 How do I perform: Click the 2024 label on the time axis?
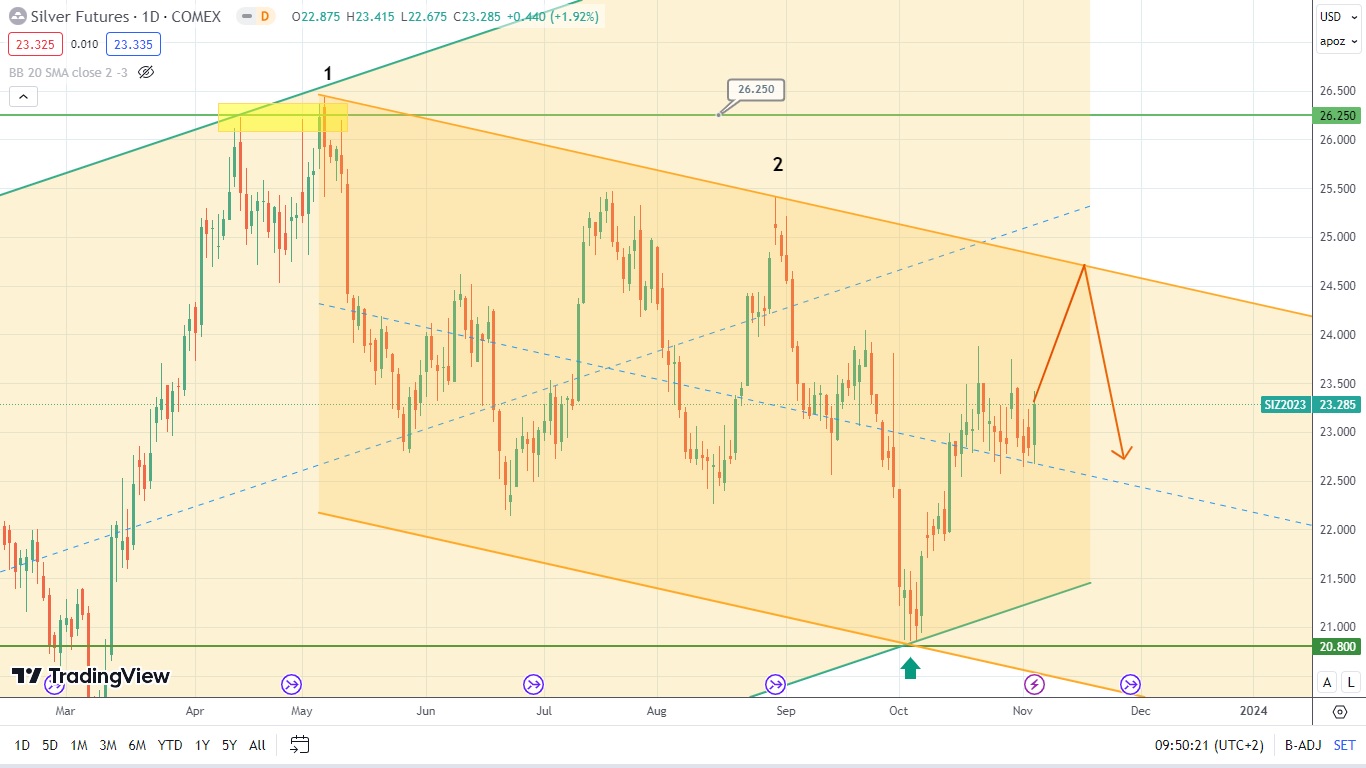(1254, 711)
